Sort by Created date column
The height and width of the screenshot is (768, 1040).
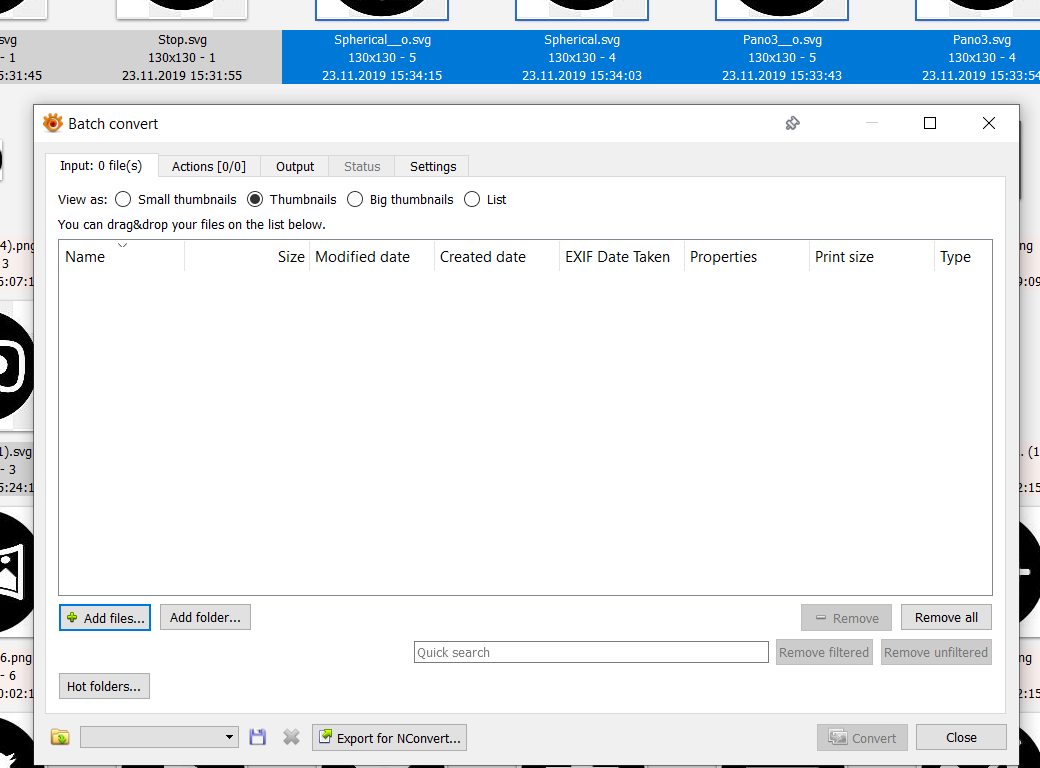(x=496, y=257)
